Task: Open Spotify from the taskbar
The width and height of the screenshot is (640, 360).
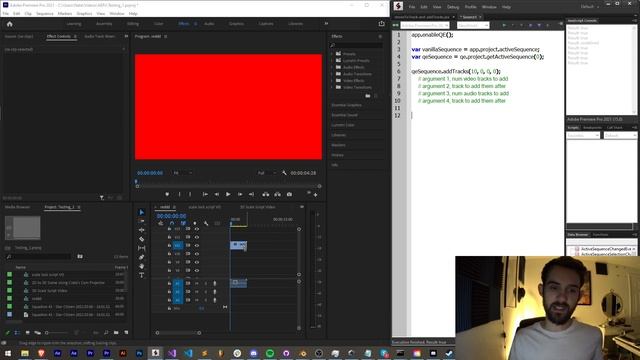Action: pyautogui.click(x=270, y=353)
